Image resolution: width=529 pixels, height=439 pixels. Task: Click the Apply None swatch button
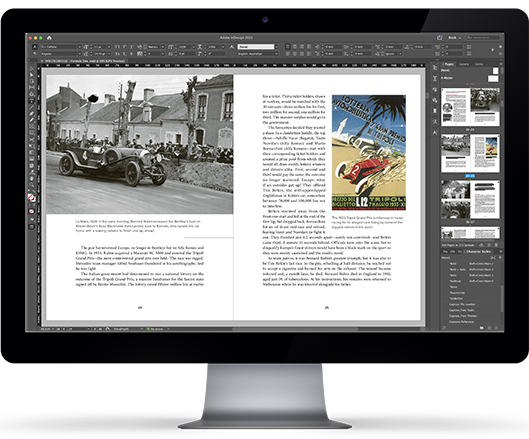(x=32, y=211)
